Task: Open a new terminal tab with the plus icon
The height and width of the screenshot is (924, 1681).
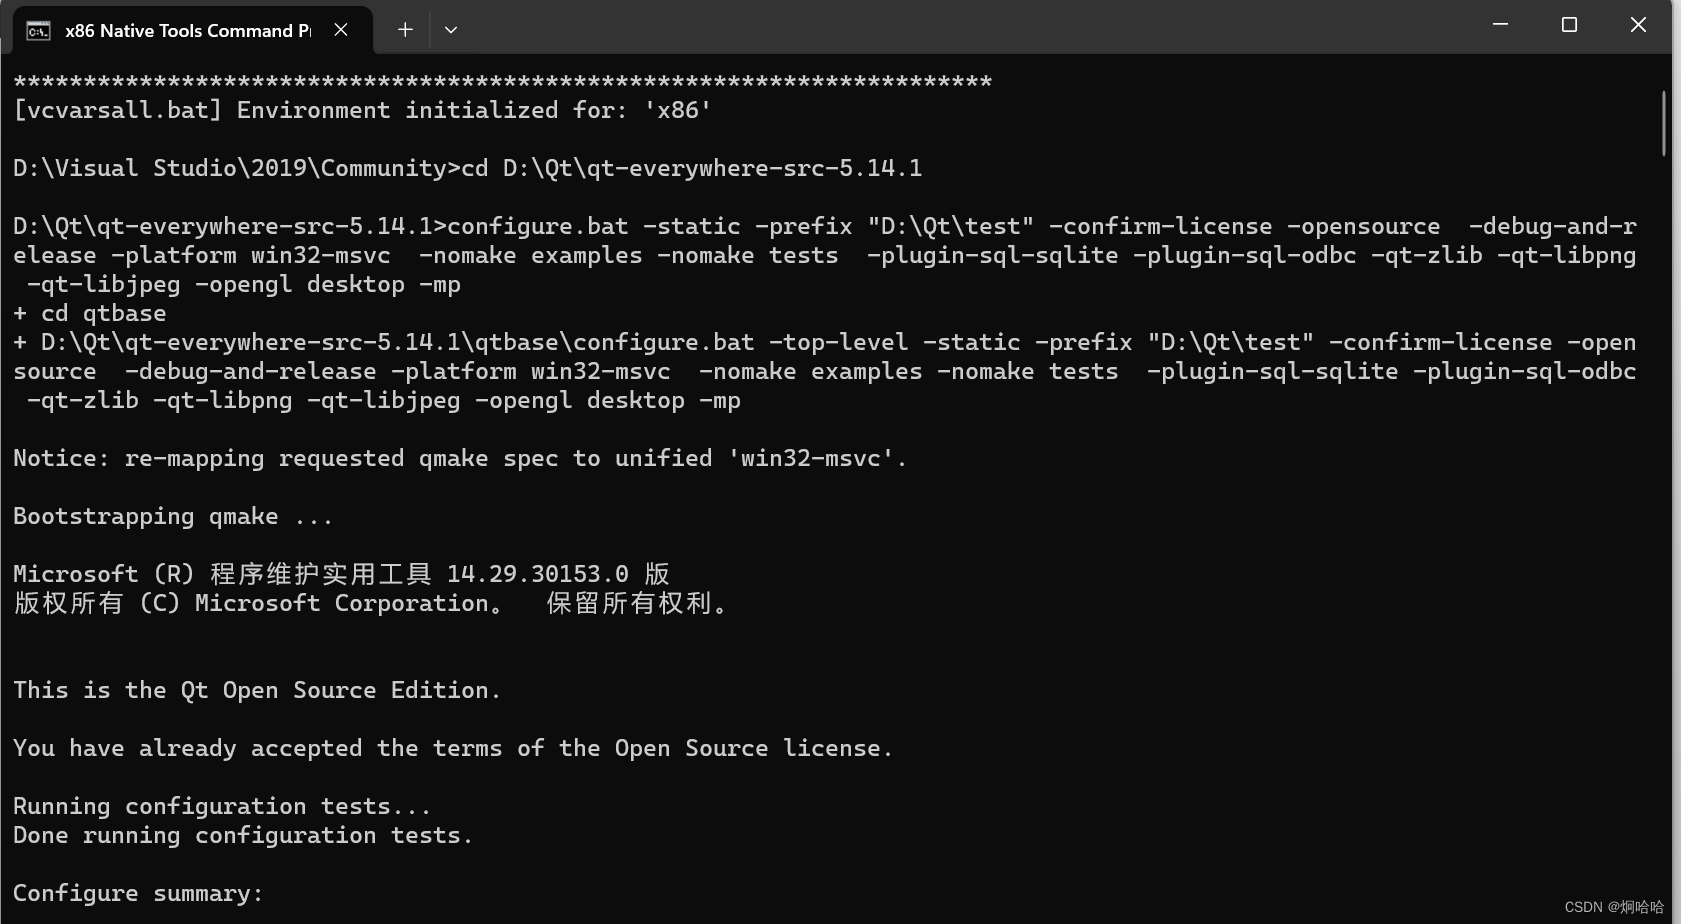Action: pos(404,29)
